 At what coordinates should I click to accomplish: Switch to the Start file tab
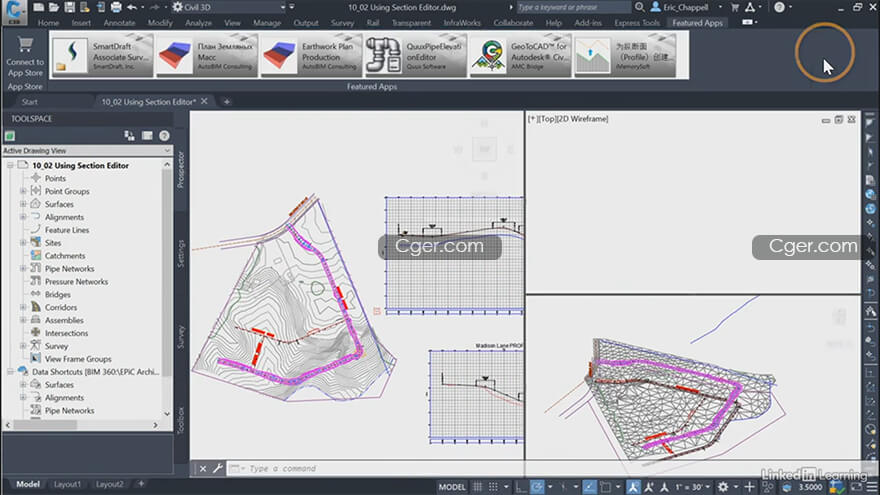[x=30, y=102]
